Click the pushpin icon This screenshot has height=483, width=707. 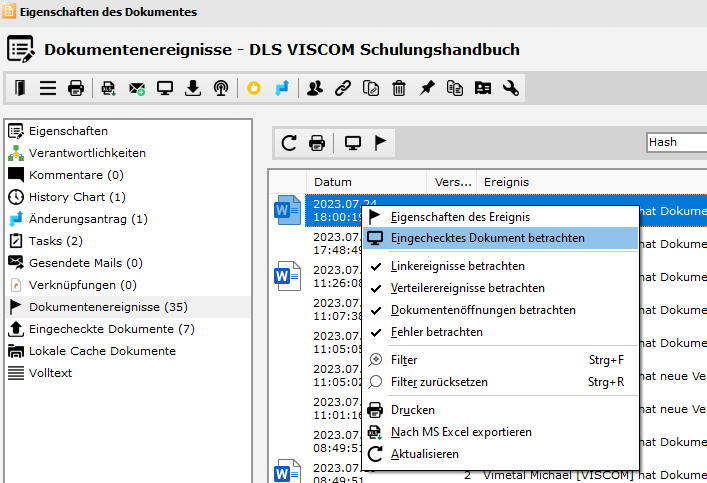point(427,87)
